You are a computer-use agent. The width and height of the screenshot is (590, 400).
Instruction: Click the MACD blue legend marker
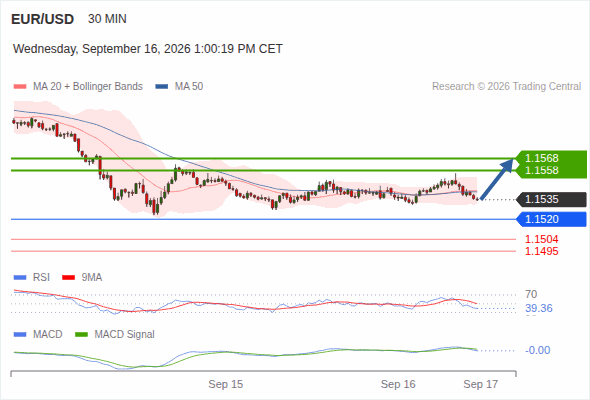tap(20, 335)
